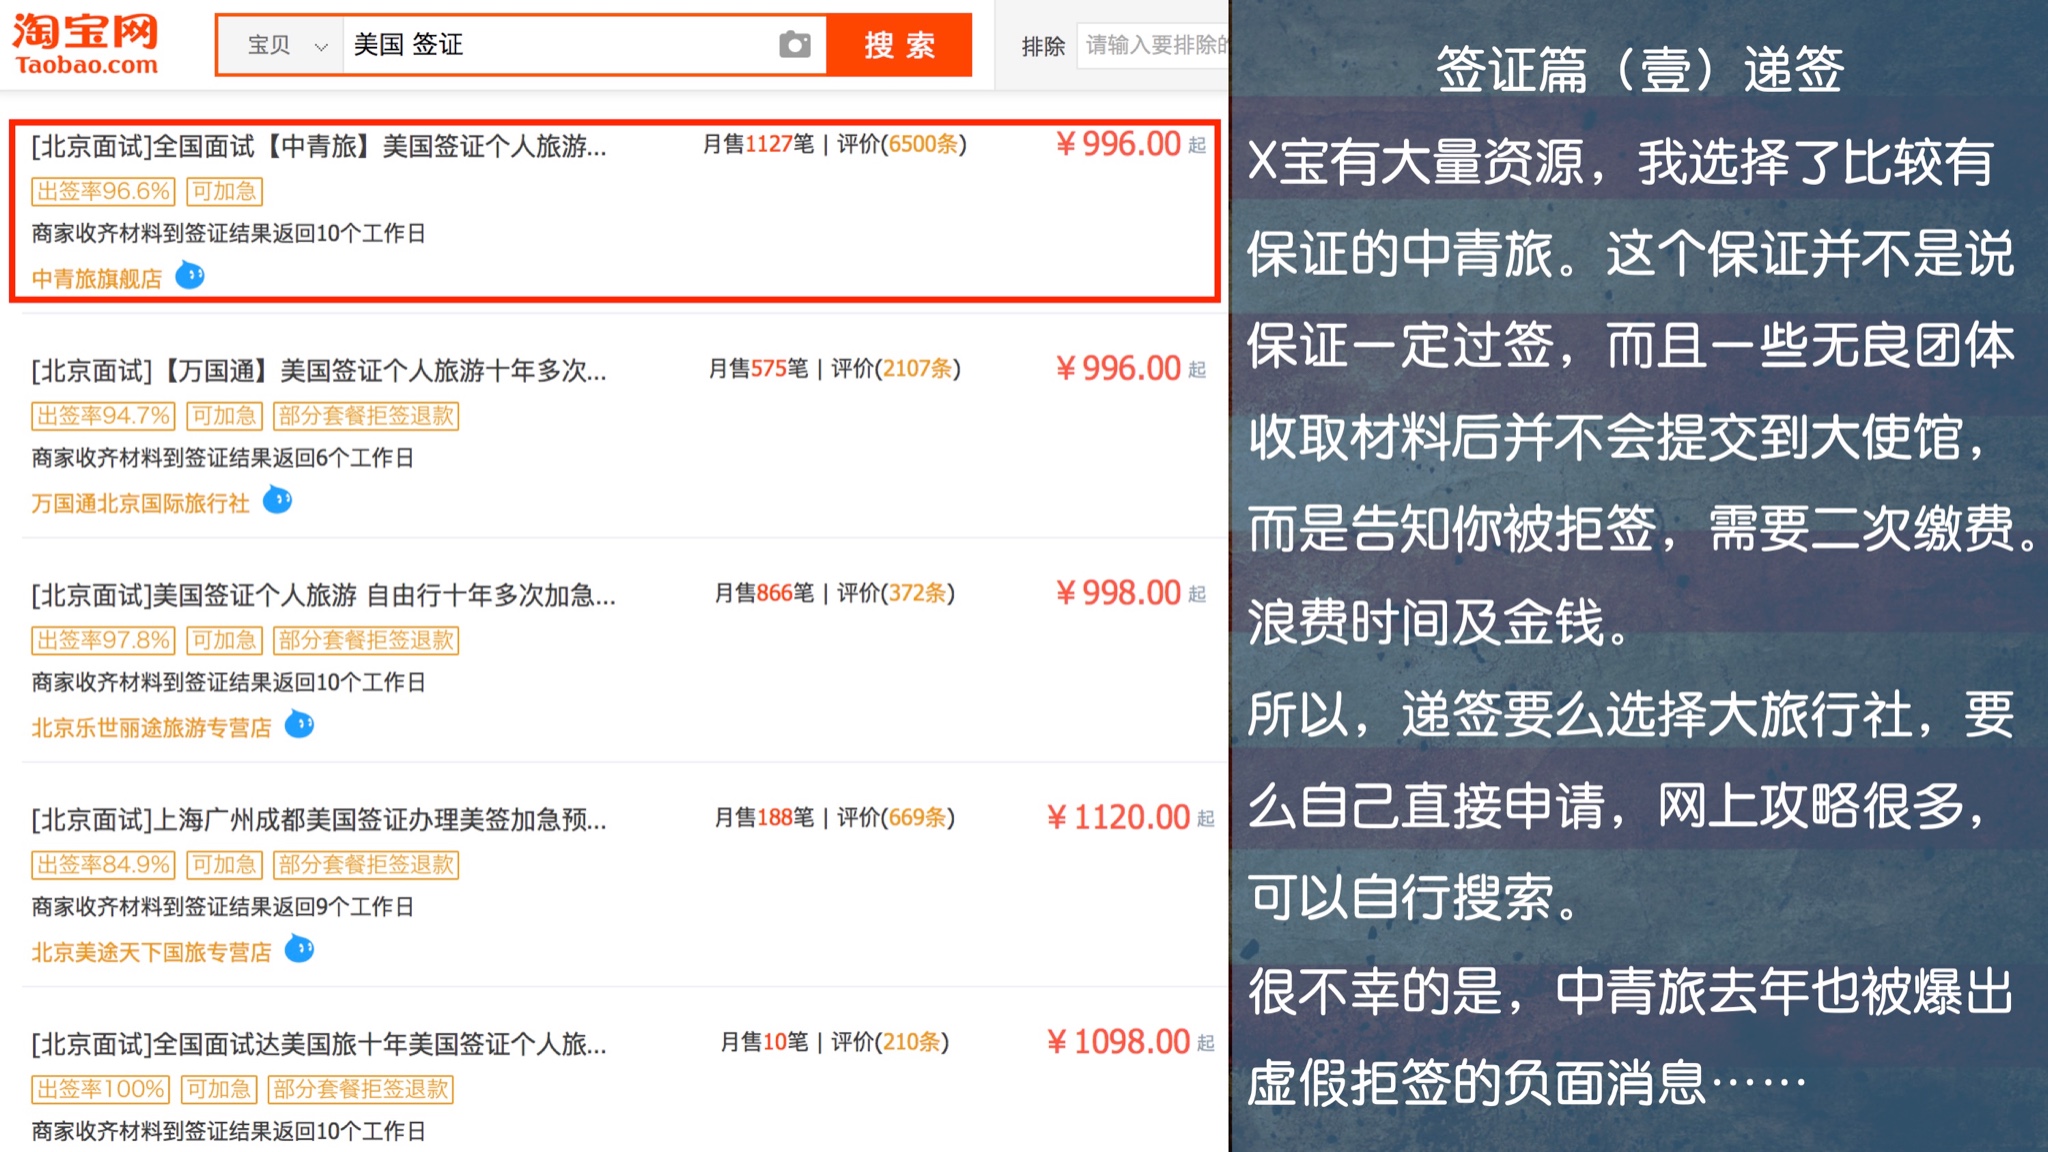
Task: Click the 6500条 reviews count link
Action: 923,144
